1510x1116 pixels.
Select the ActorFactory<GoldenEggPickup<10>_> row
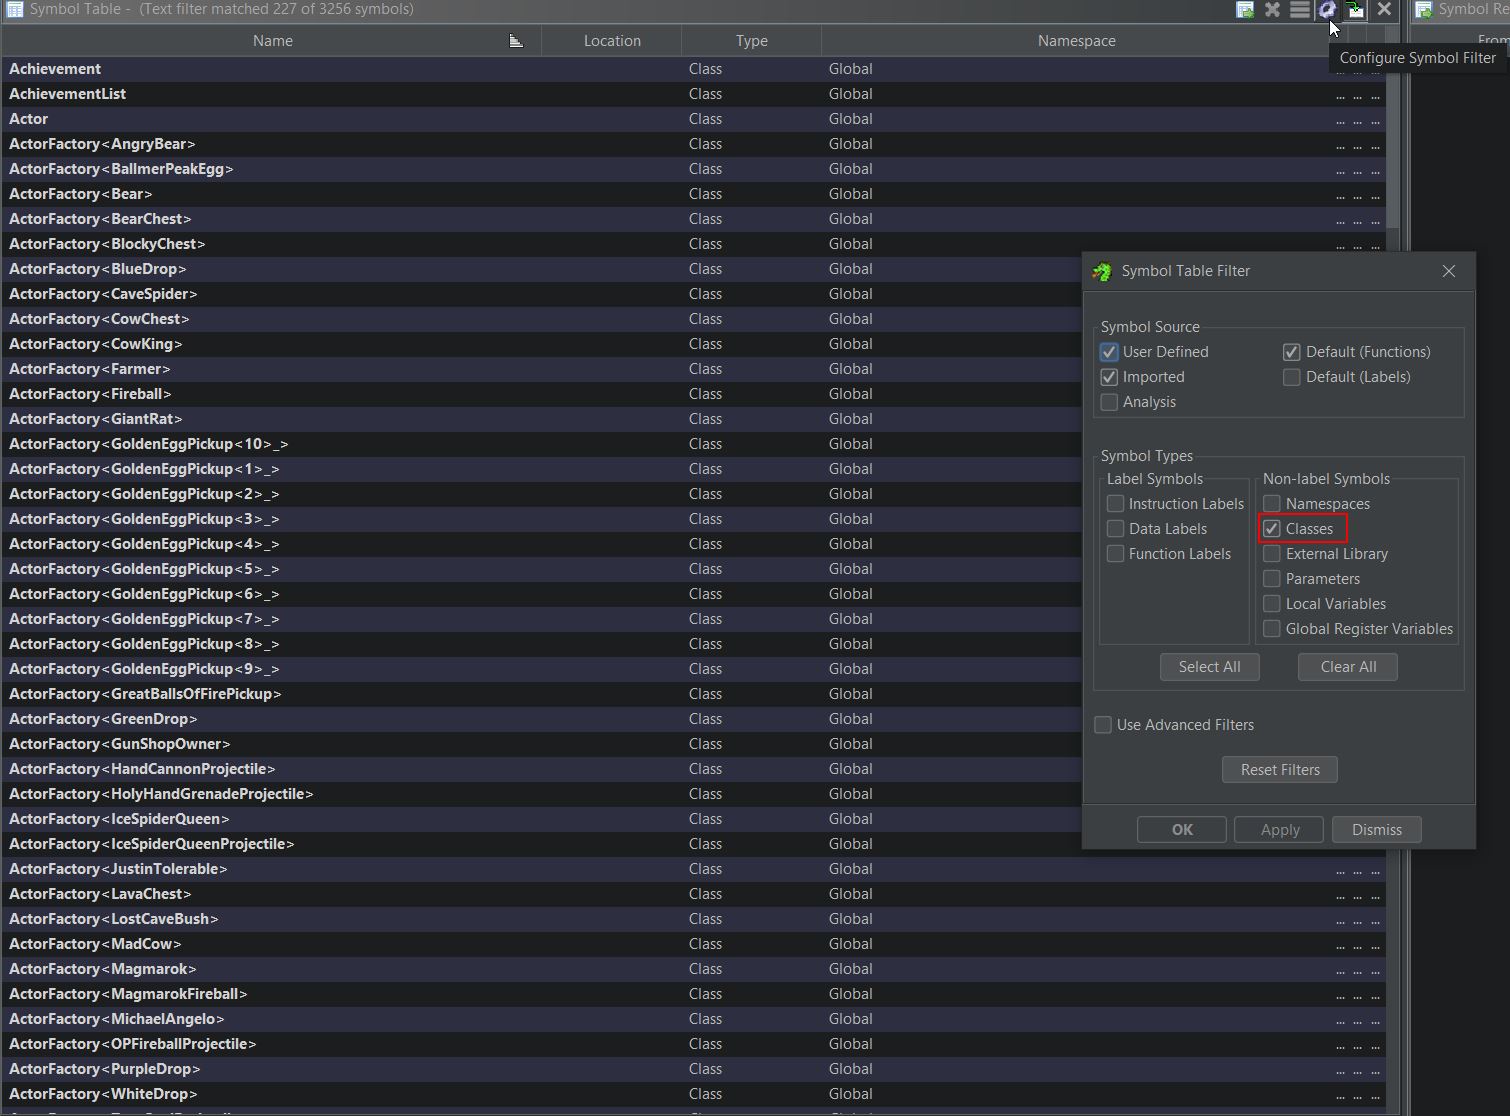[542, 444]
